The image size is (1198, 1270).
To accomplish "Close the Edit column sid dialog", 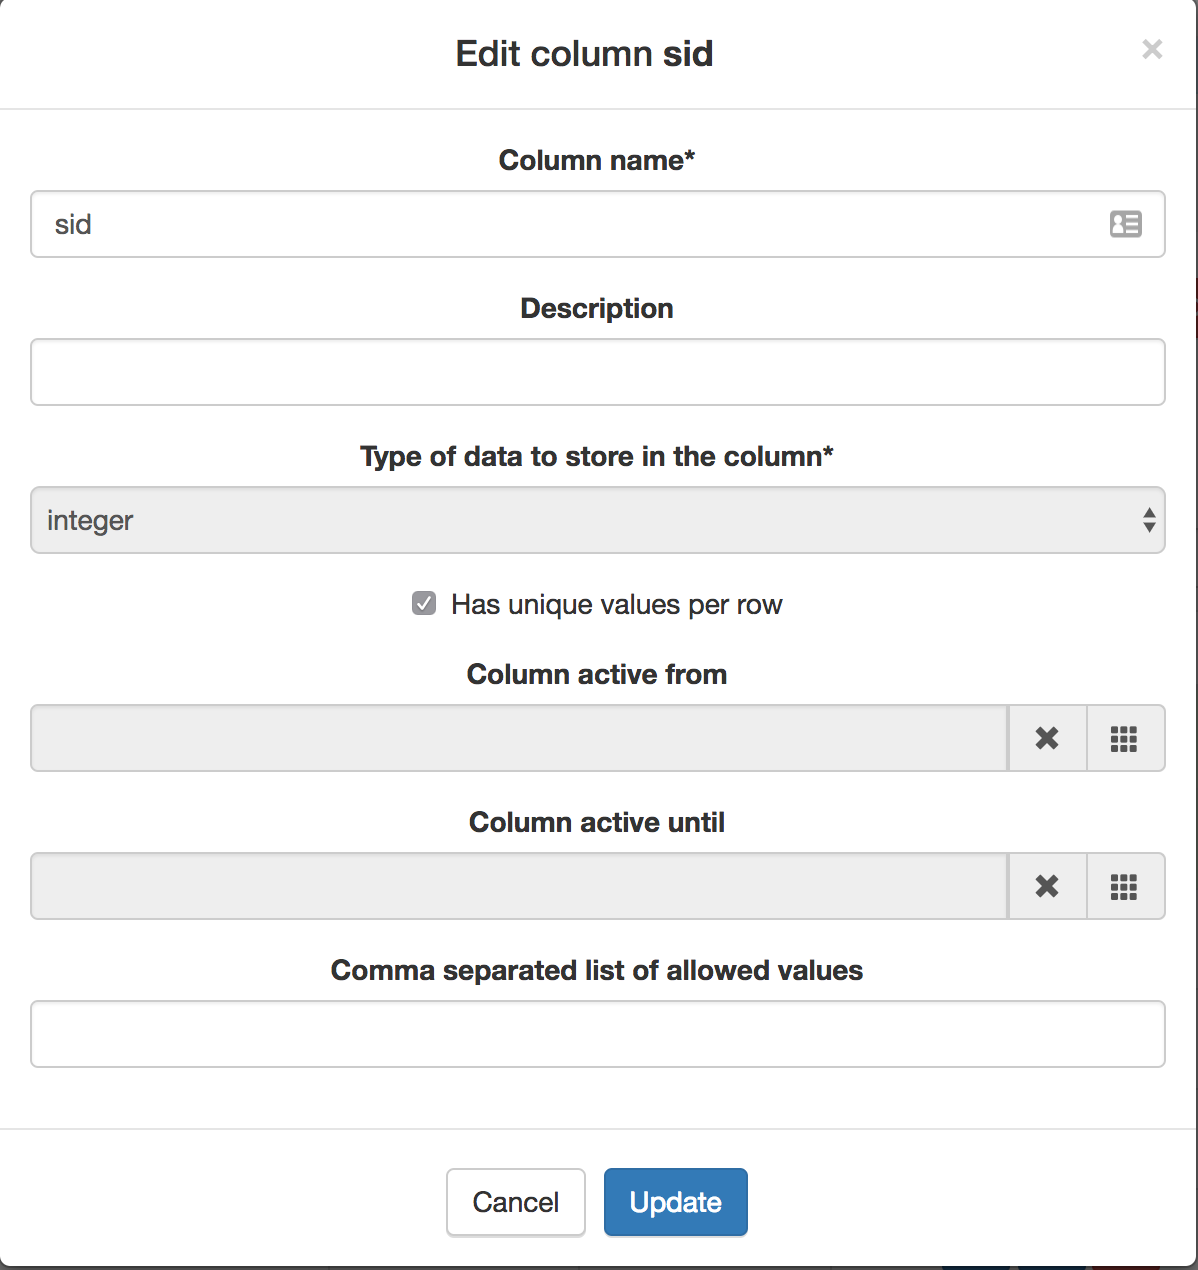I will 1152,49.
